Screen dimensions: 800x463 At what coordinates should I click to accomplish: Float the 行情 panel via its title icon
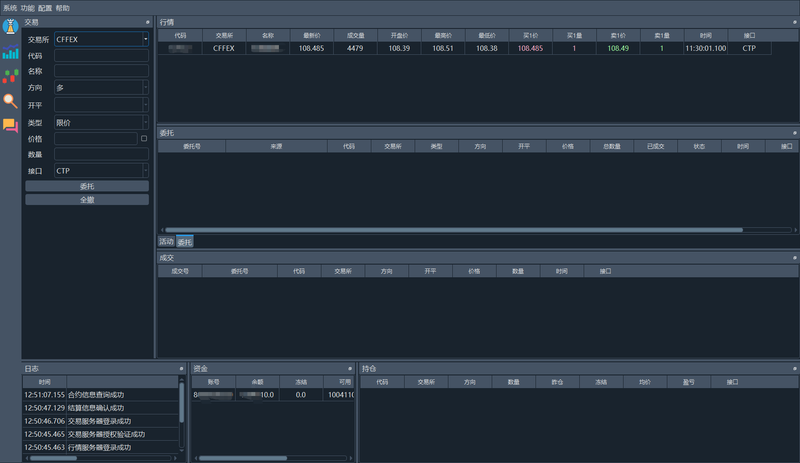[x=794, y=22]
